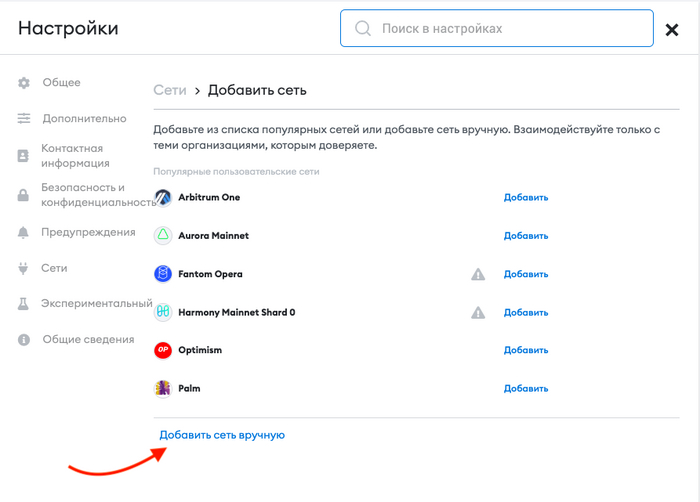Click the Harmony Mainnet Shard 0 logo

tap(163, 312)
